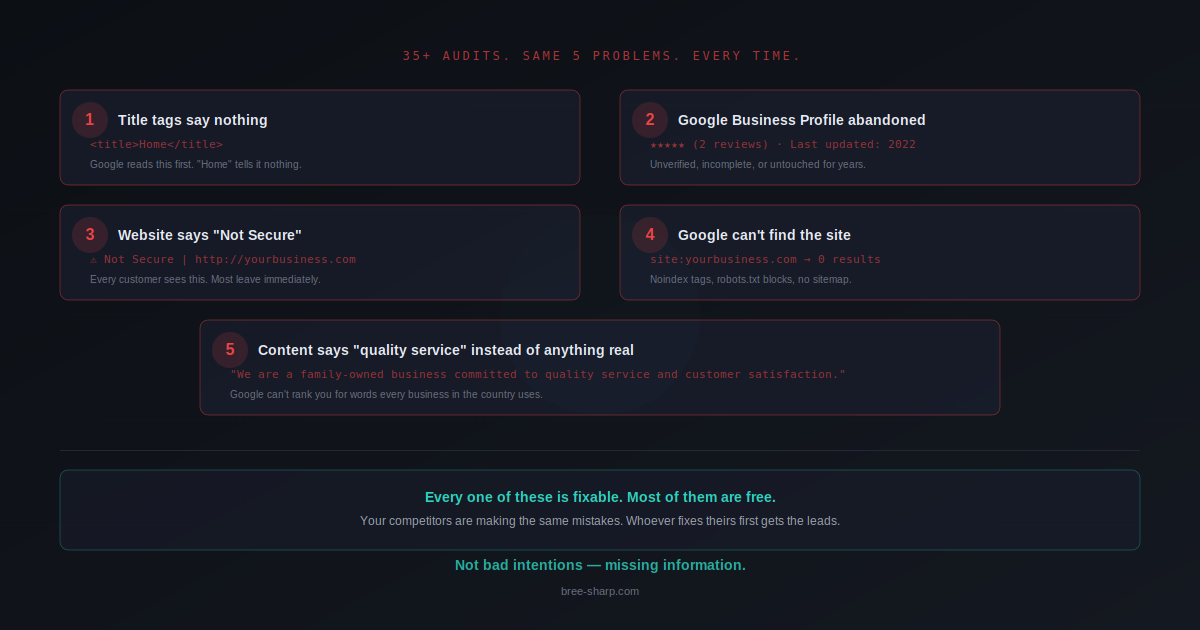The image size is (1200, 630).
Task: Select the "Google Business Profile abandoned" heading
Action: click(x=801, y=120)
